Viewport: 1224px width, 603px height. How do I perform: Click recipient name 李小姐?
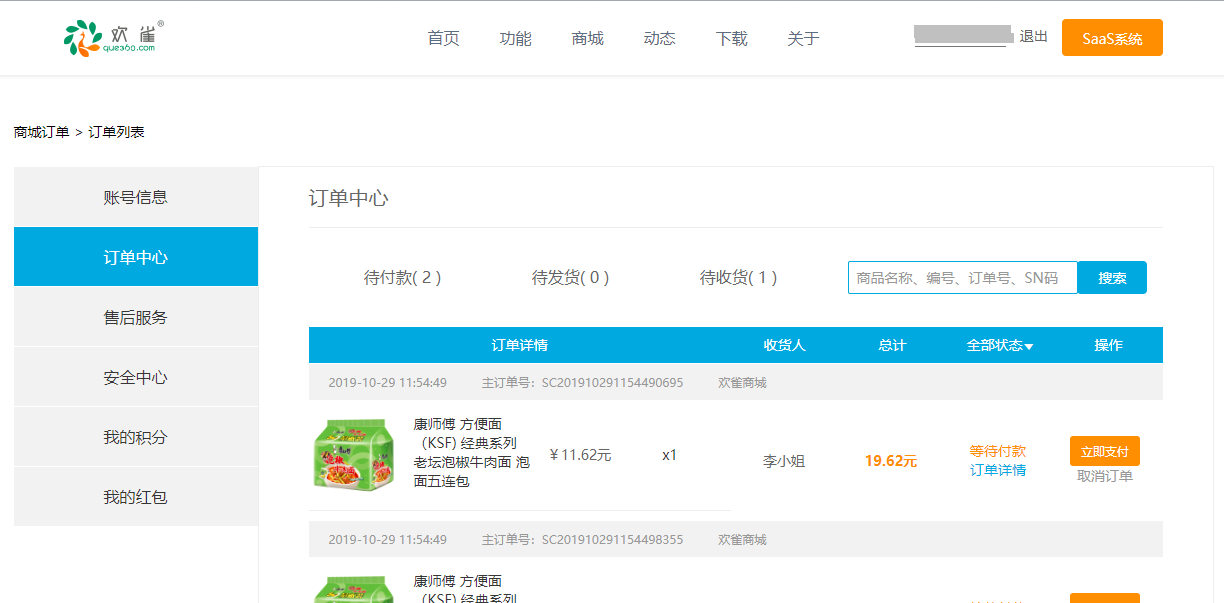click(x=784, y=461)
